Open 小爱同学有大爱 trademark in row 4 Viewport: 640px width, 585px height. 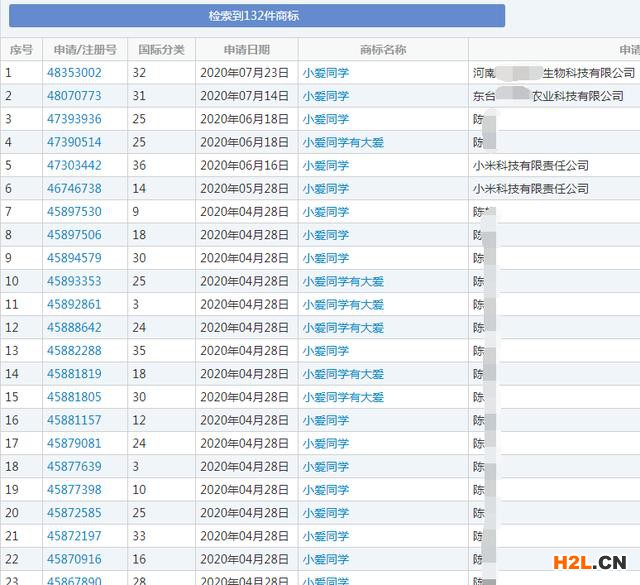pyautogui.click(x=343, y=142)
